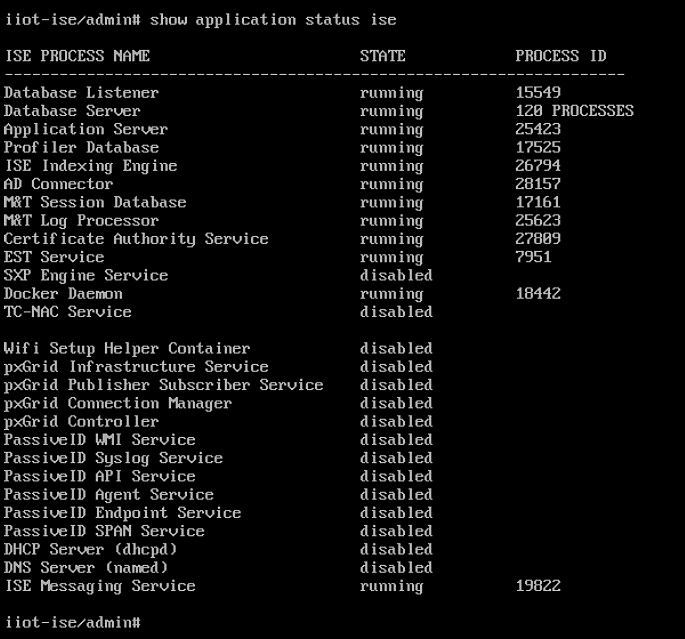Click process ID 26794
Screen dimensions: 685x639
(538, 166)
